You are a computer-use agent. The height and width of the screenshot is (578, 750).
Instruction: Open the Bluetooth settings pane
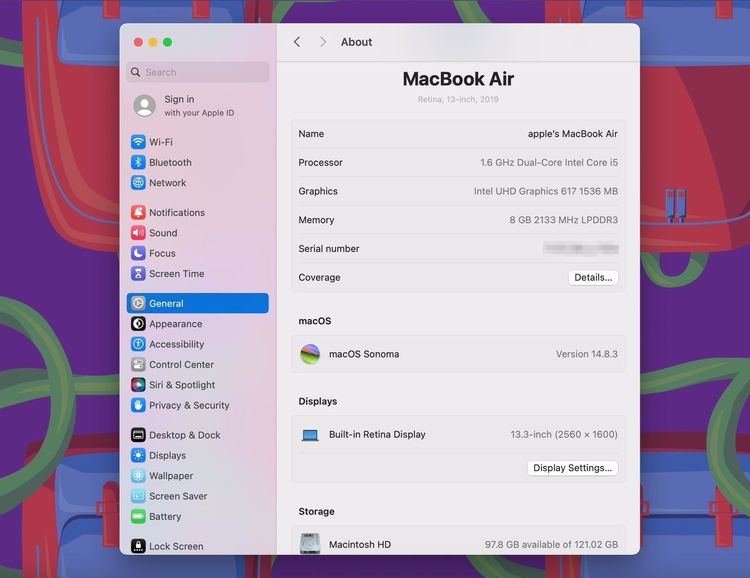pyautogui.click(x=198, y=162)
